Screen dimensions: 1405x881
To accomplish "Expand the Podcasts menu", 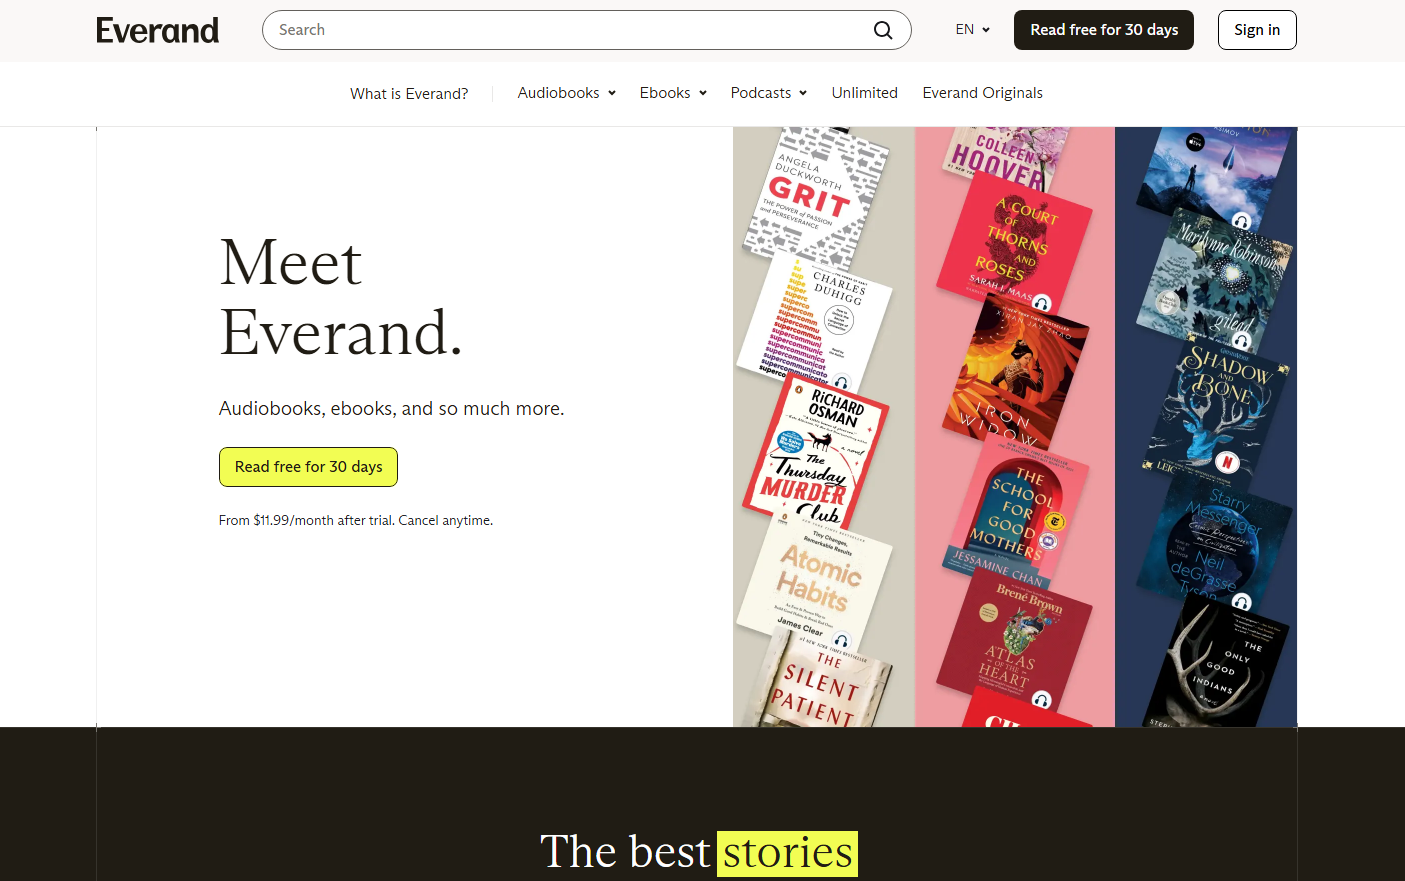I will [768, 93].
